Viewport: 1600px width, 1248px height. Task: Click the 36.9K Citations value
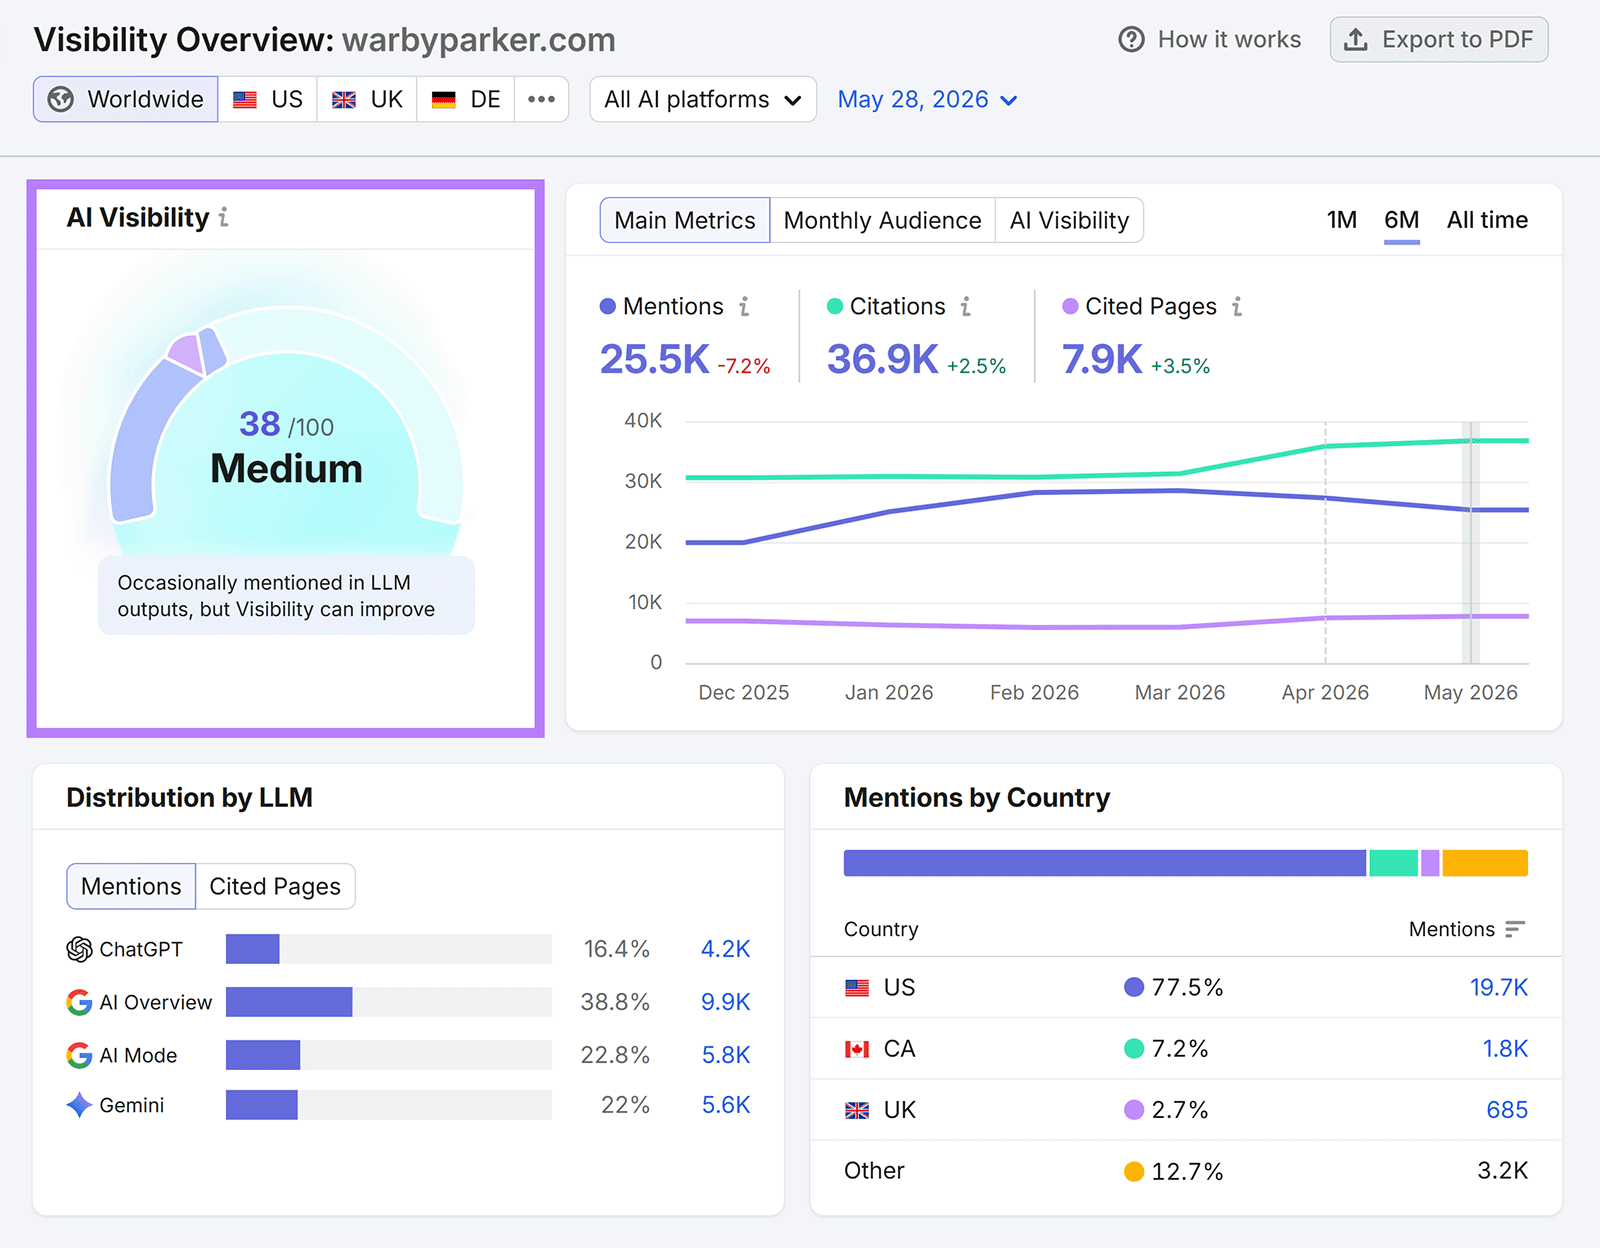coord(882,359)
